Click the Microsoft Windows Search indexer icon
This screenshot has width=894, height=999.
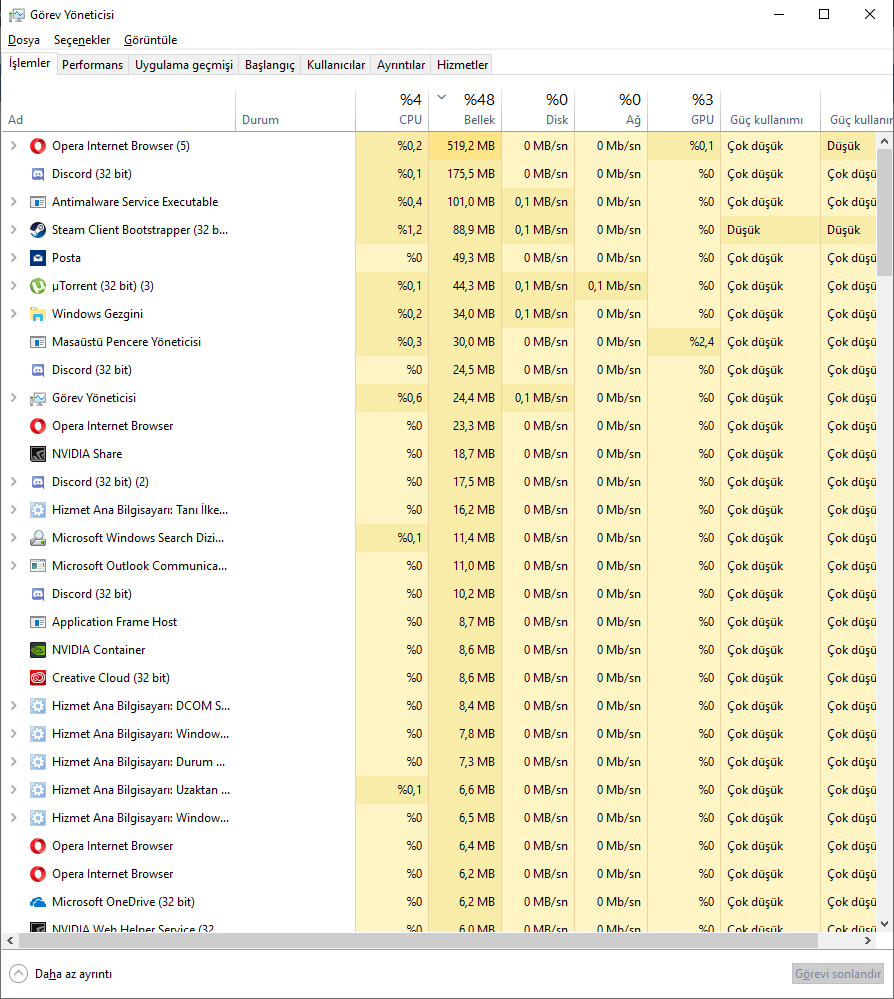coord(38,538)
